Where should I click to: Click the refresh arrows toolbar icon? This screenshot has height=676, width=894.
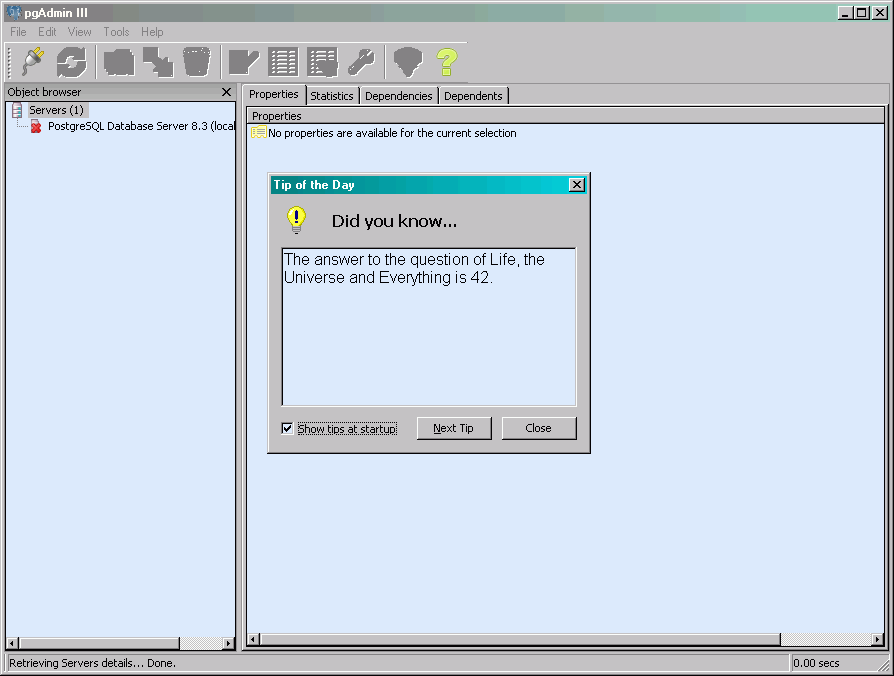[x=71, y=62]
